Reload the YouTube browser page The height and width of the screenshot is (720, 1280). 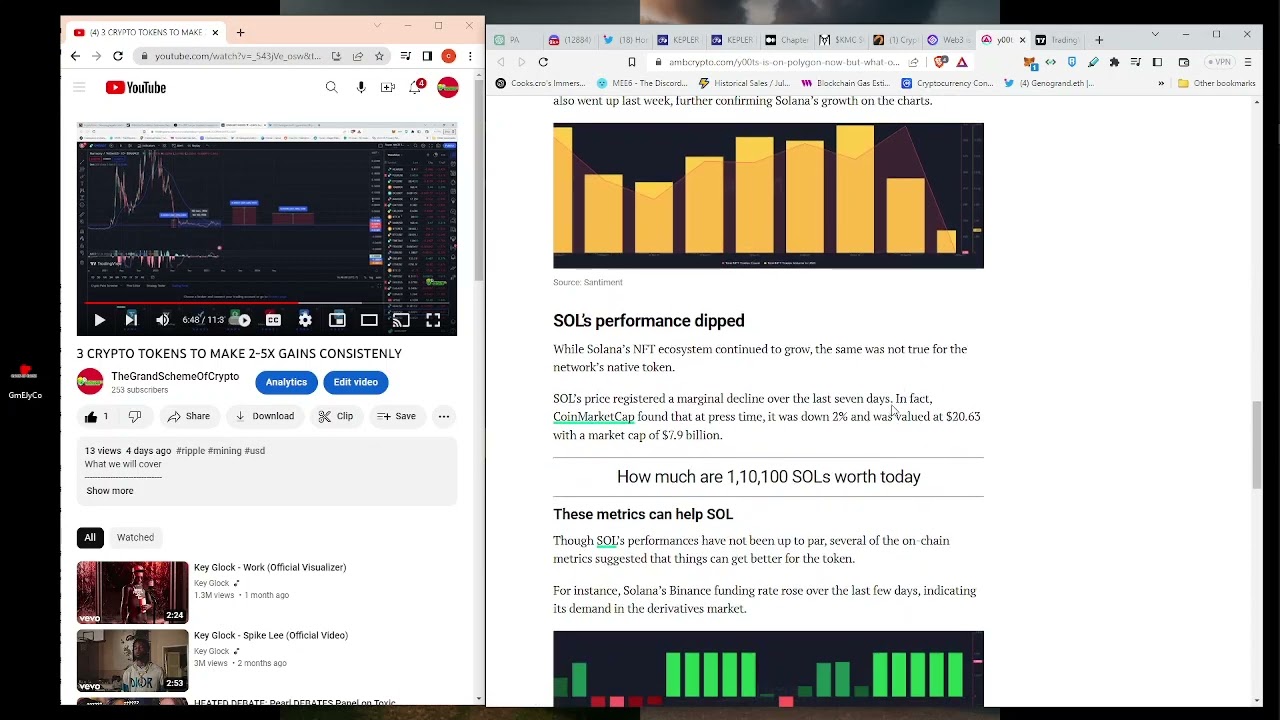pos(118,56)
